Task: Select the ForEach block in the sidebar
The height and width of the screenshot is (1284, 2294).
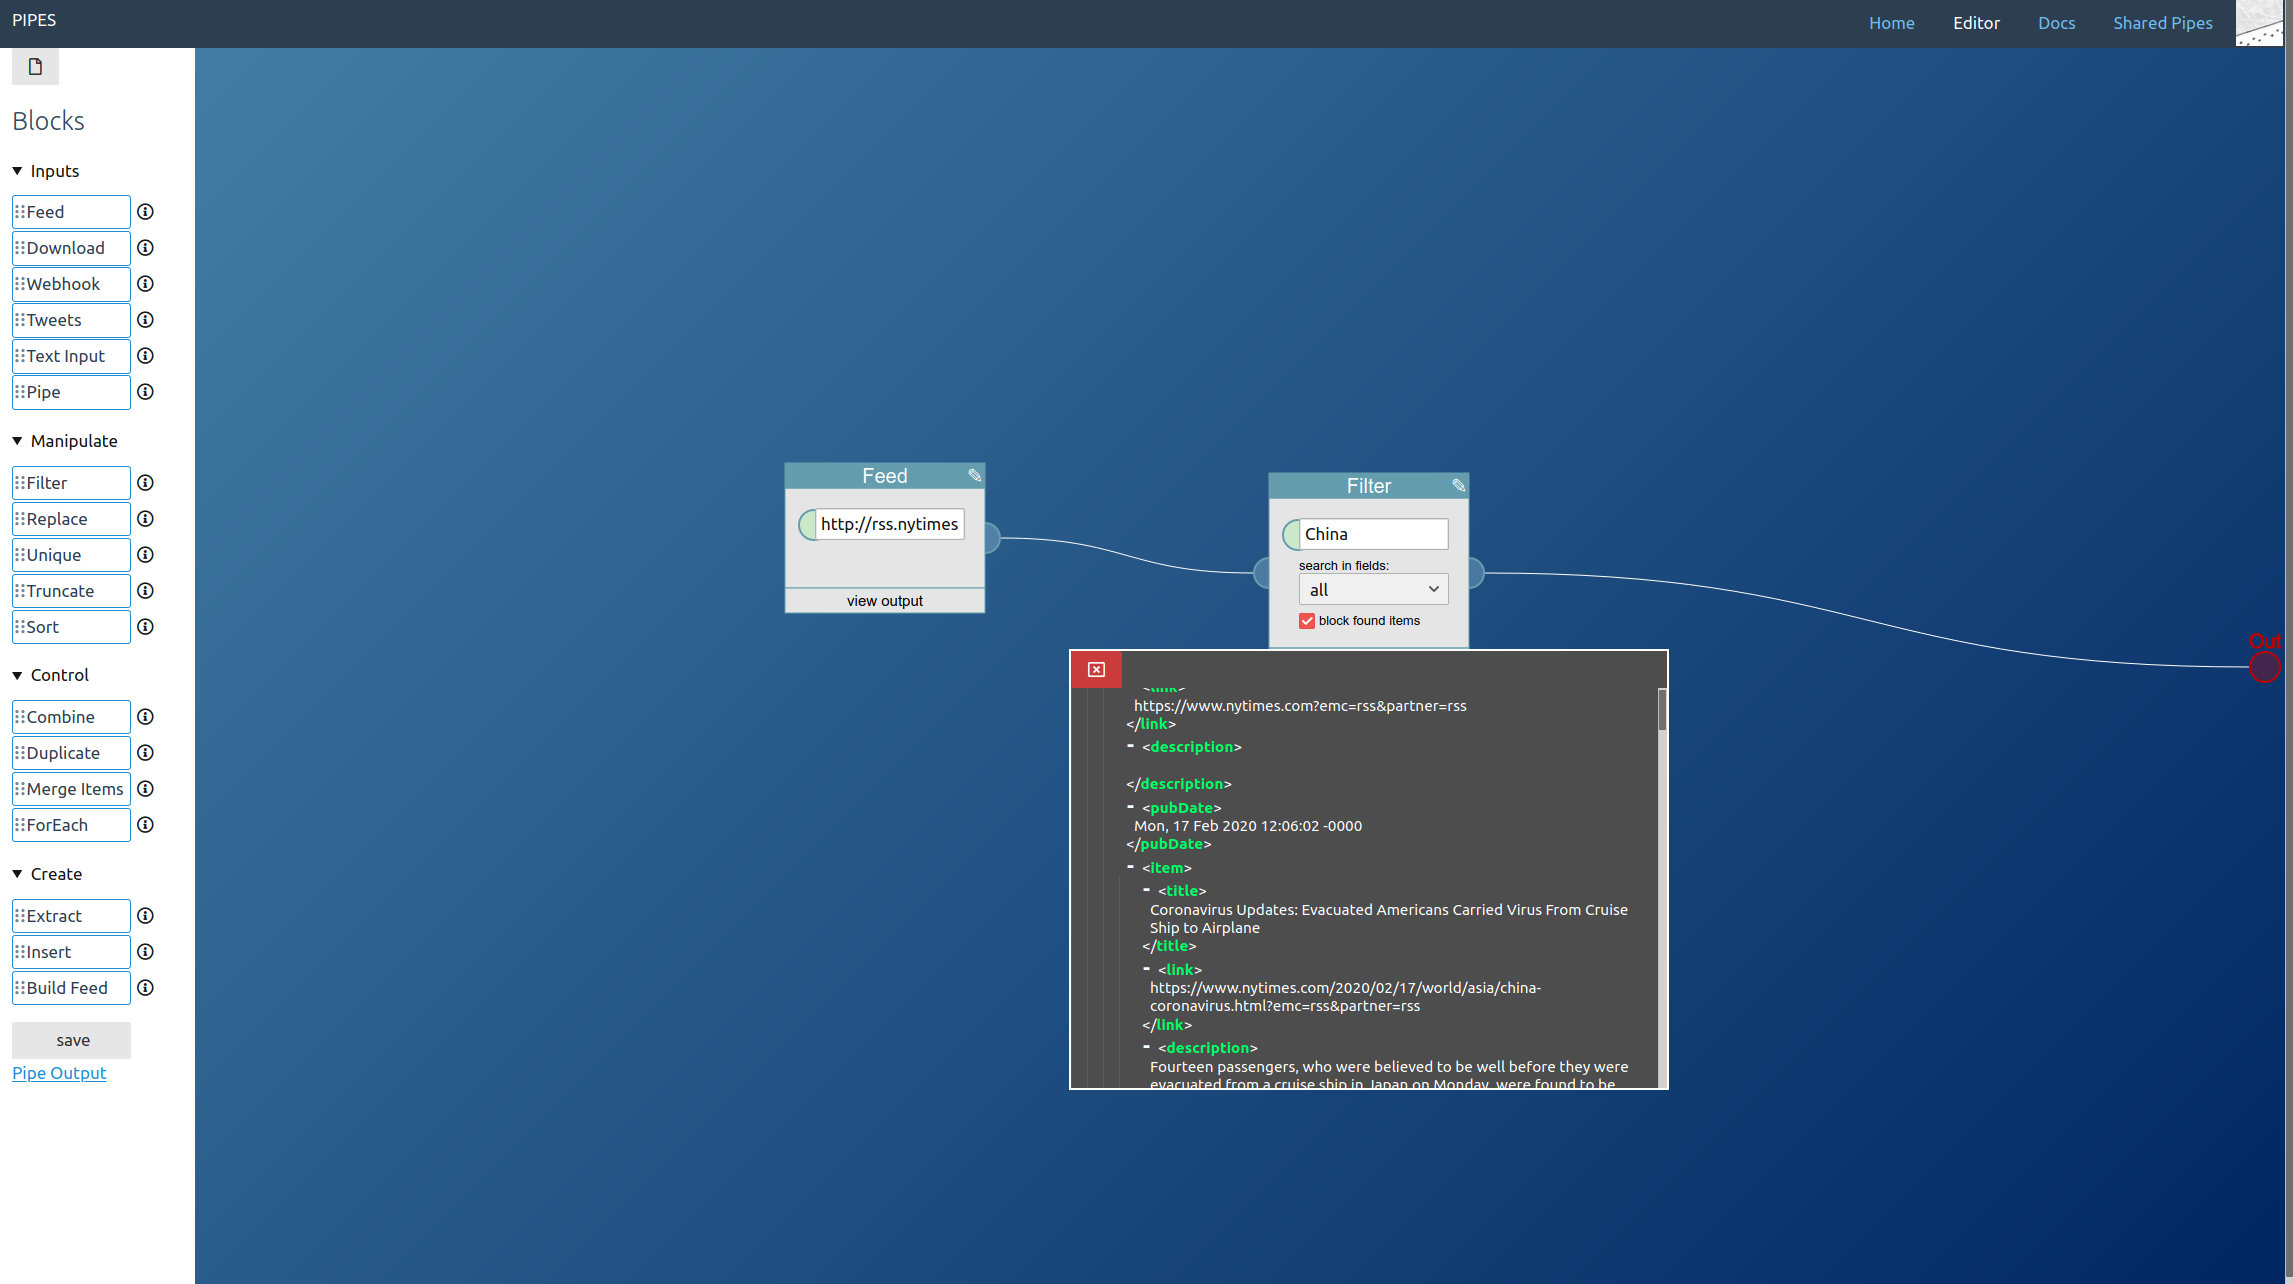Action: [71, 825]
